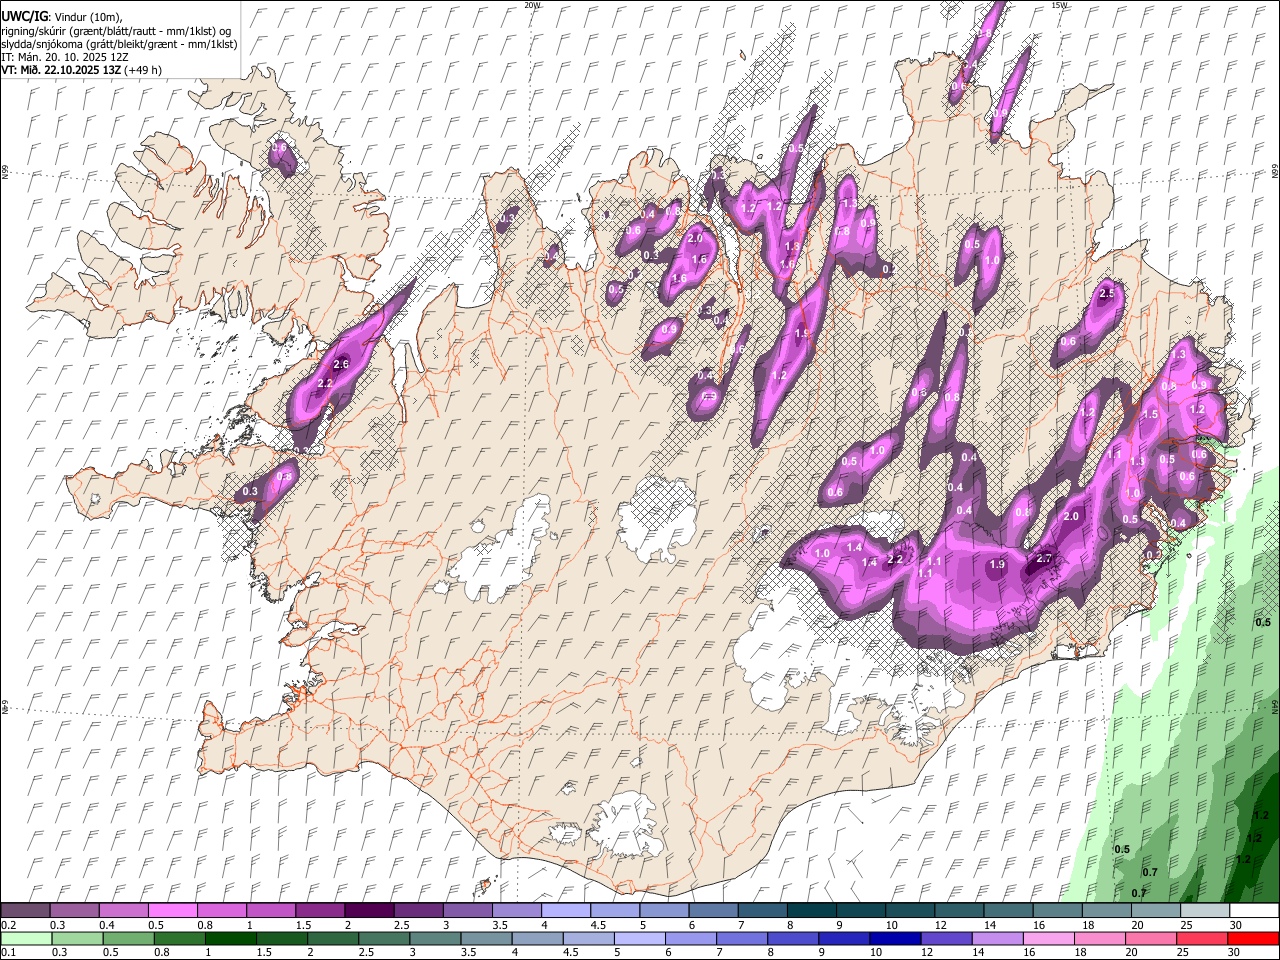Select the light green swatch between 0.3 and 0.5, green scale
The width and height of the screenshot is (1280, 960).
click(x=77, y=938)
